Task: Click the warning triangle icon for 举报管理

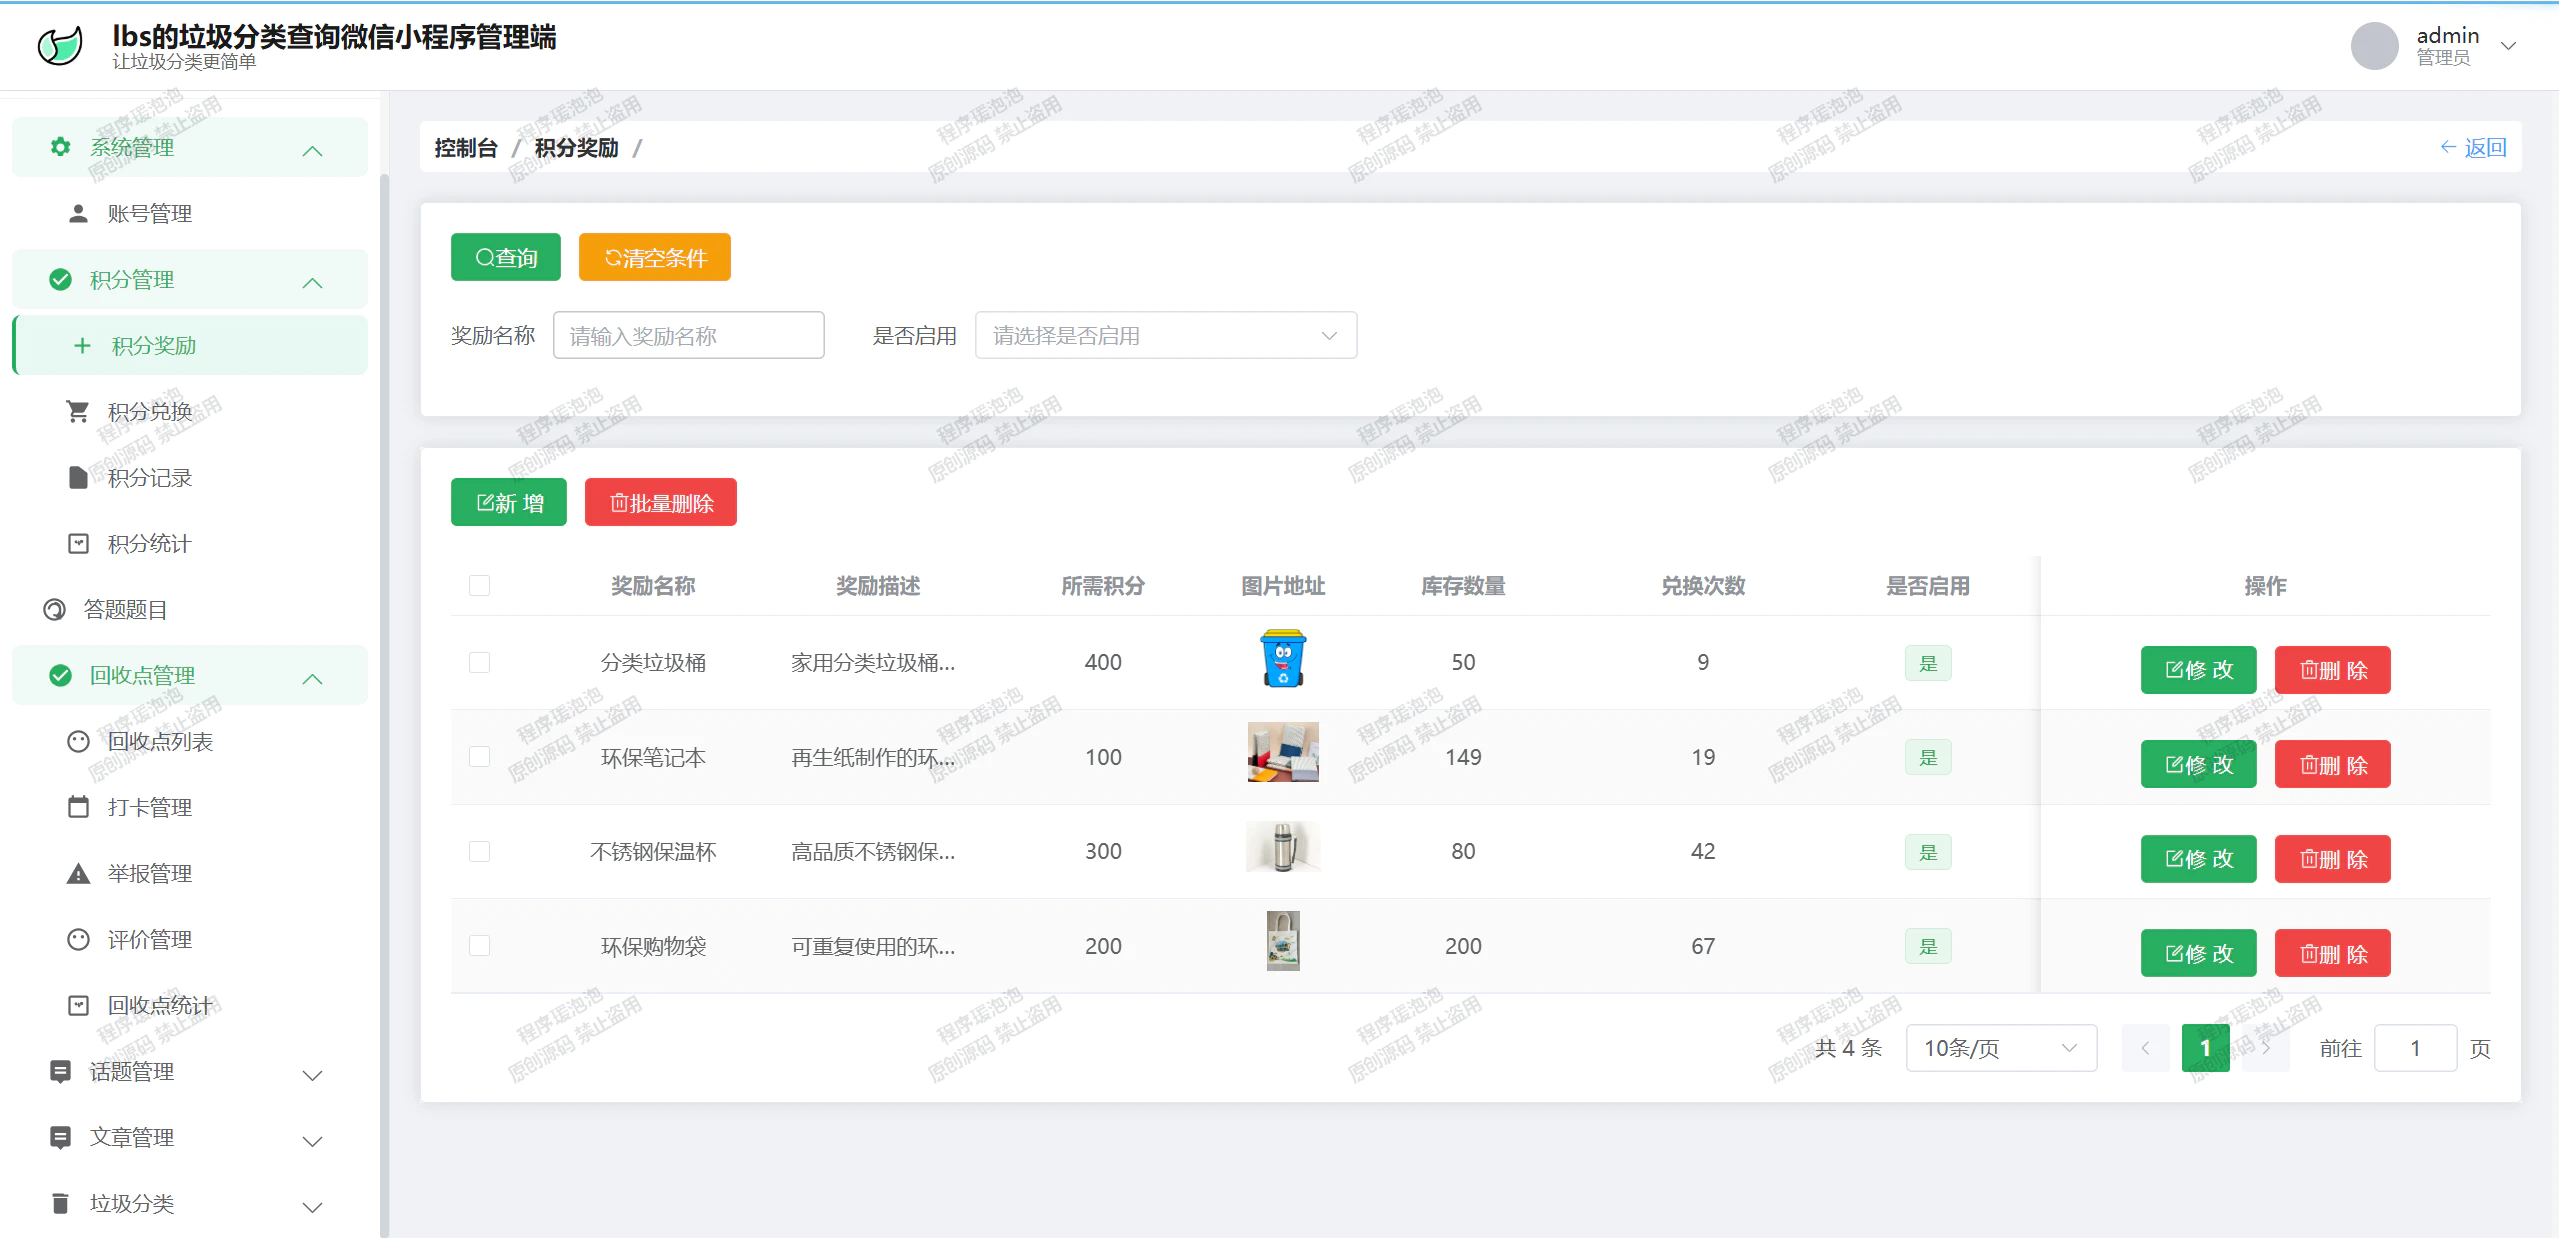Action: [x=78, y=873]
